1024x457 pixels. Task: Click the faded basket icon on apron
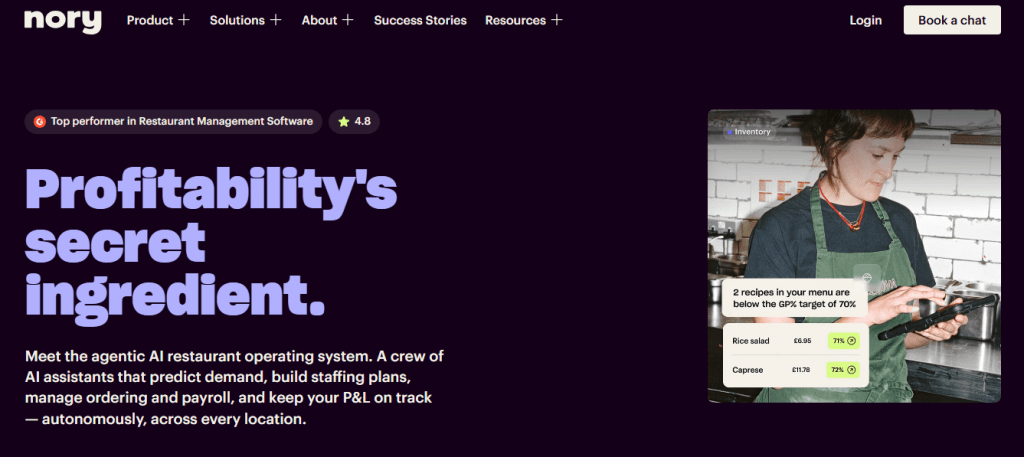tap(867, 277)
